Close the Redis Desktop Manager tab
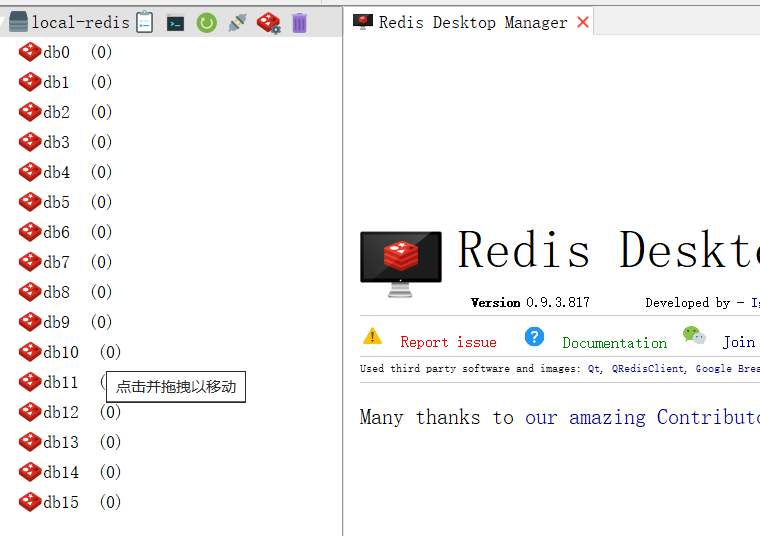The width and height of the screenshot is (760, 536). coord(583,22)
